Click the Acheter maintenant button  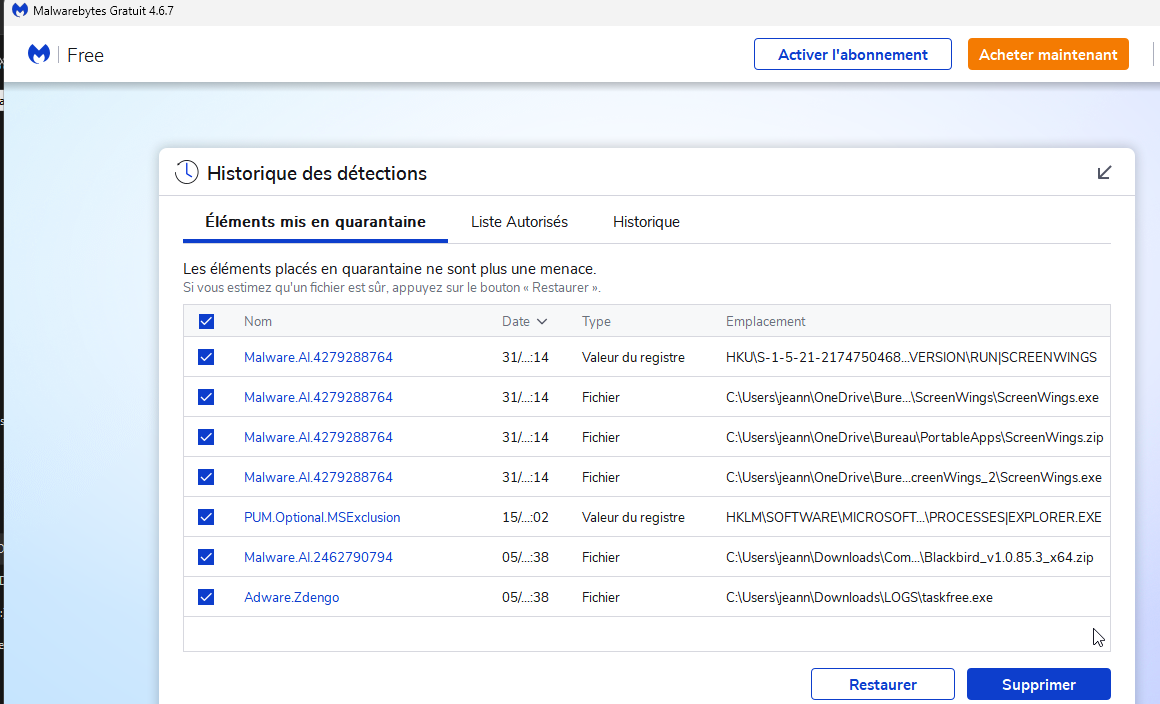point(1048,55)
